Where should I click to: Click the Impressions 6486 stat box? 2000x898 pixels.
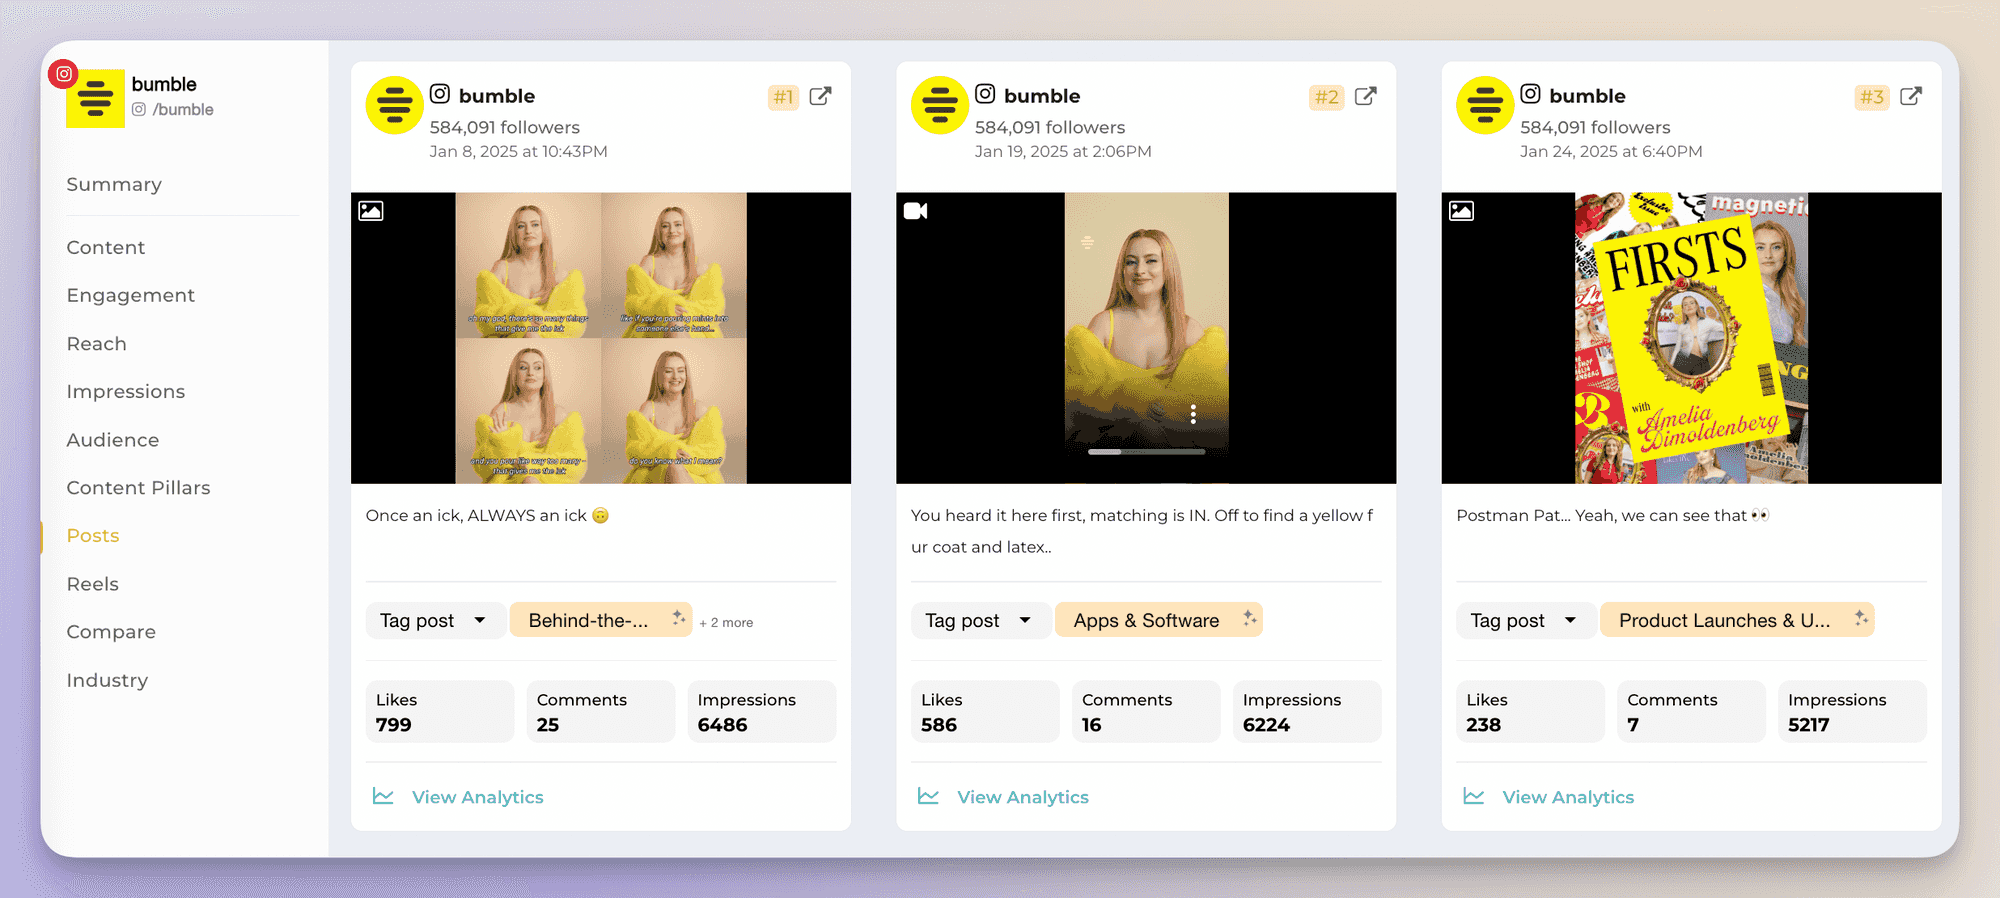coord(762,711)
